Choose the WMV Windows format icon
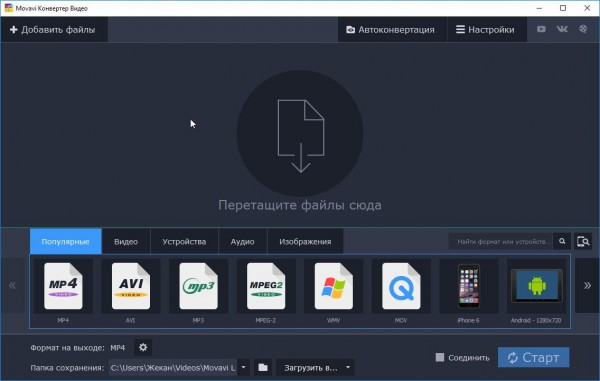 point(334,286)
